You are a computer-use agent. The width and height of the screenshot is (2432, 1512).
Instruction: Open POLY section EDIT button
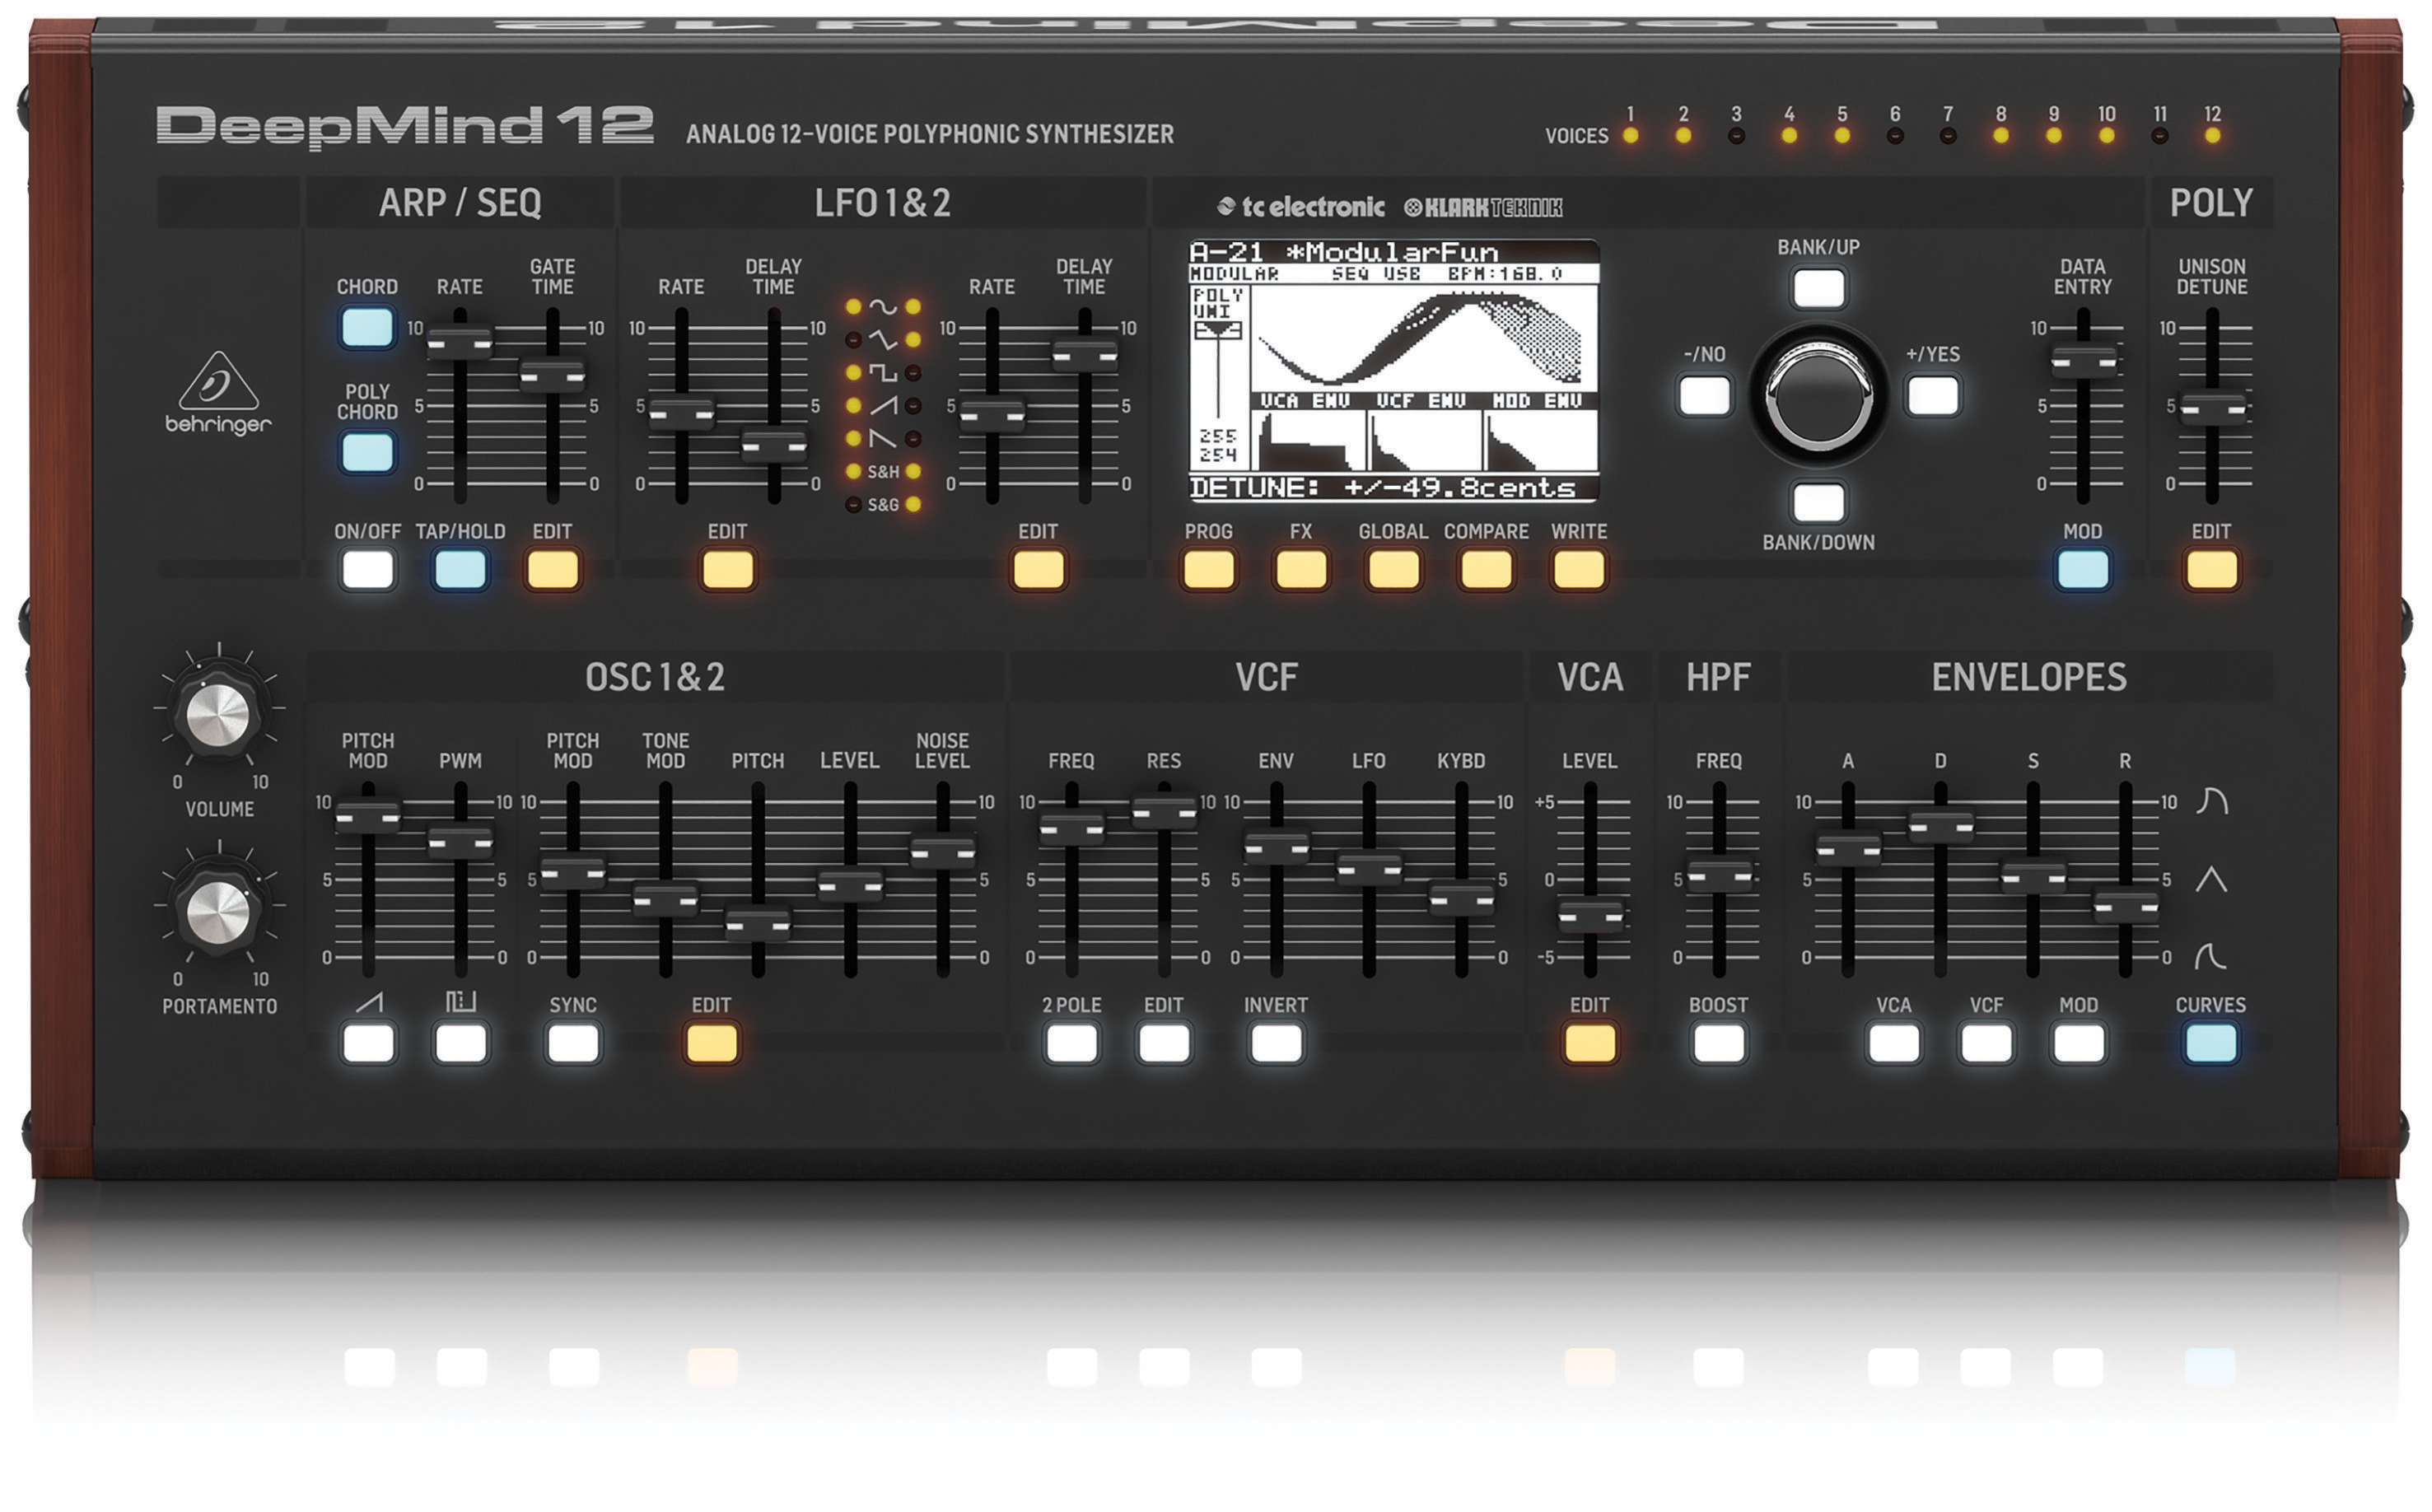pyautogui.click(x=2211, y=570)
